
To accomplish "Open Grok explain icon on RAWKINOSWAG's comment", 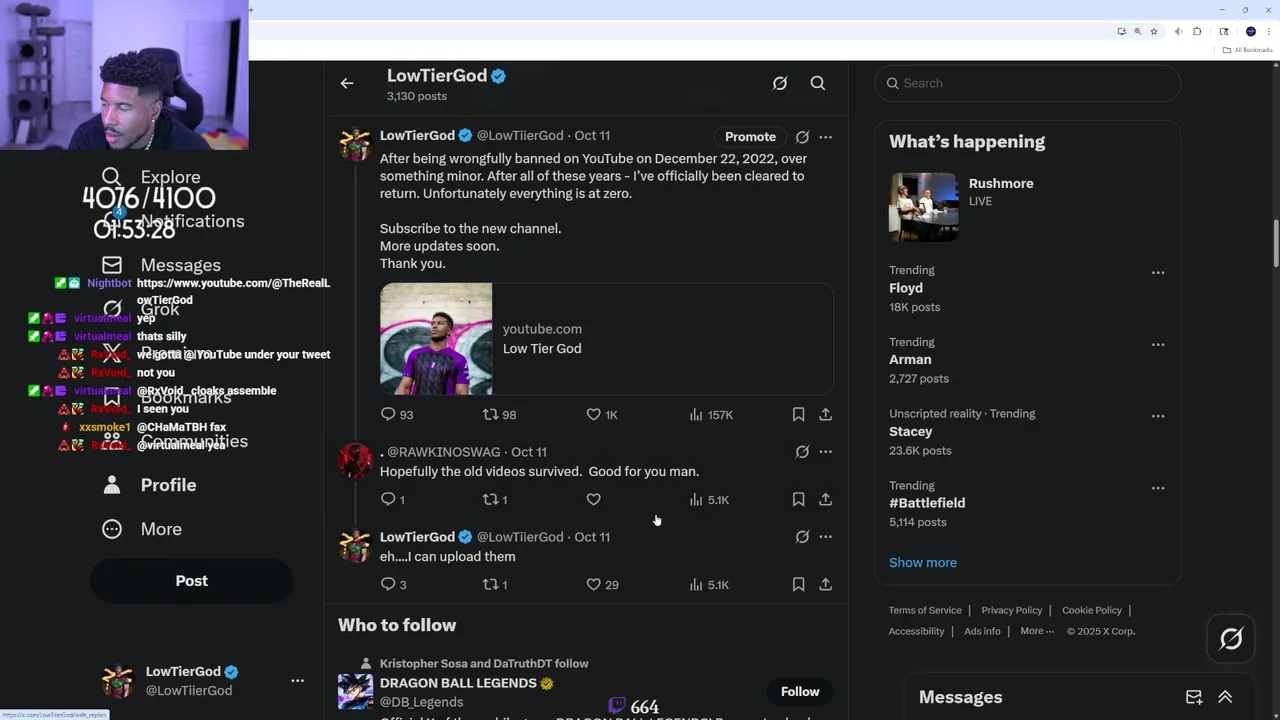I will [x=802, y=452].
